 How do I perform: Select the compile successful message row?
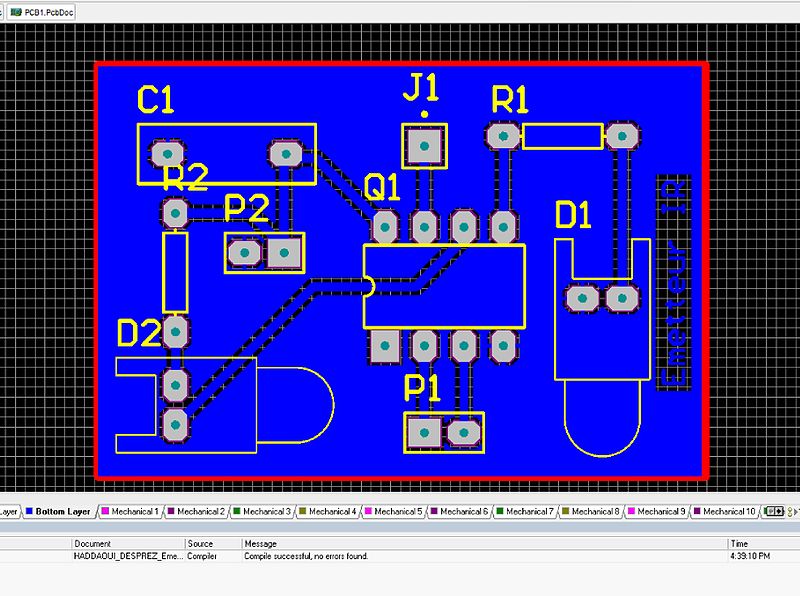300,557
